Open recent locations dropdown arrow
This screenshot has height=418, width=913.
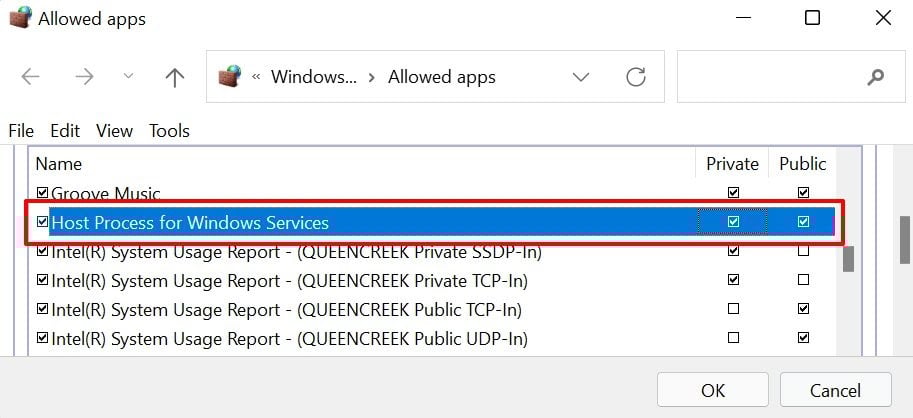click(128, 77)
